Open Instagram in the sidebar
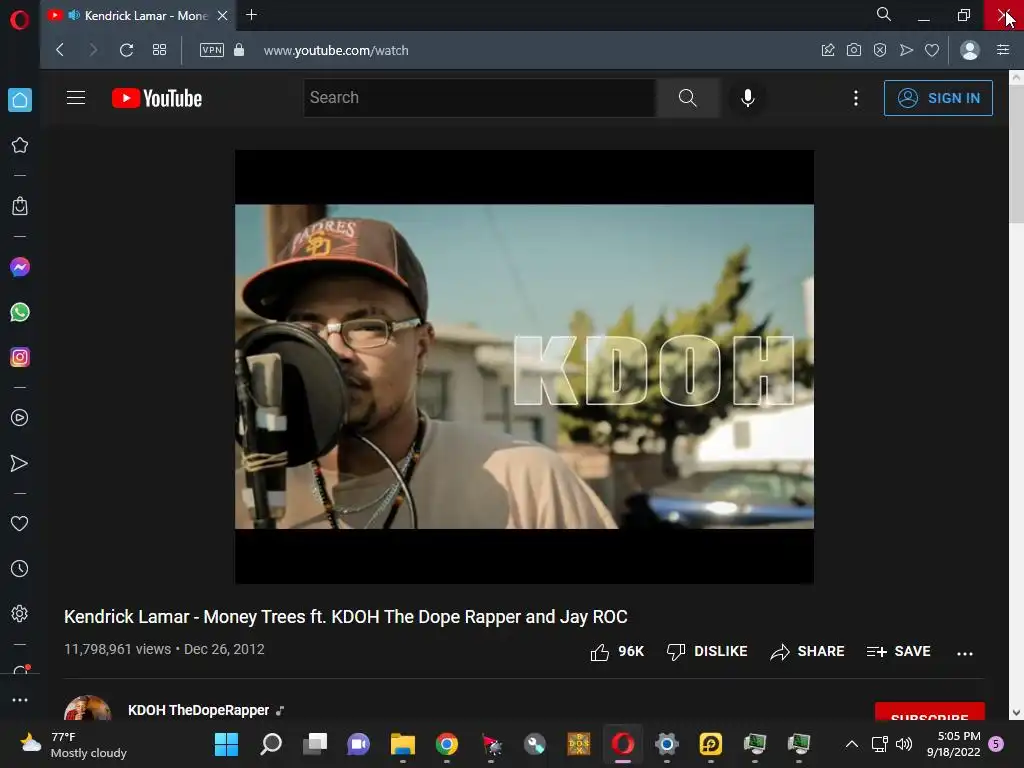This screenshot has width=1024, height=768. pyautogui.click(x=20, y=357)
